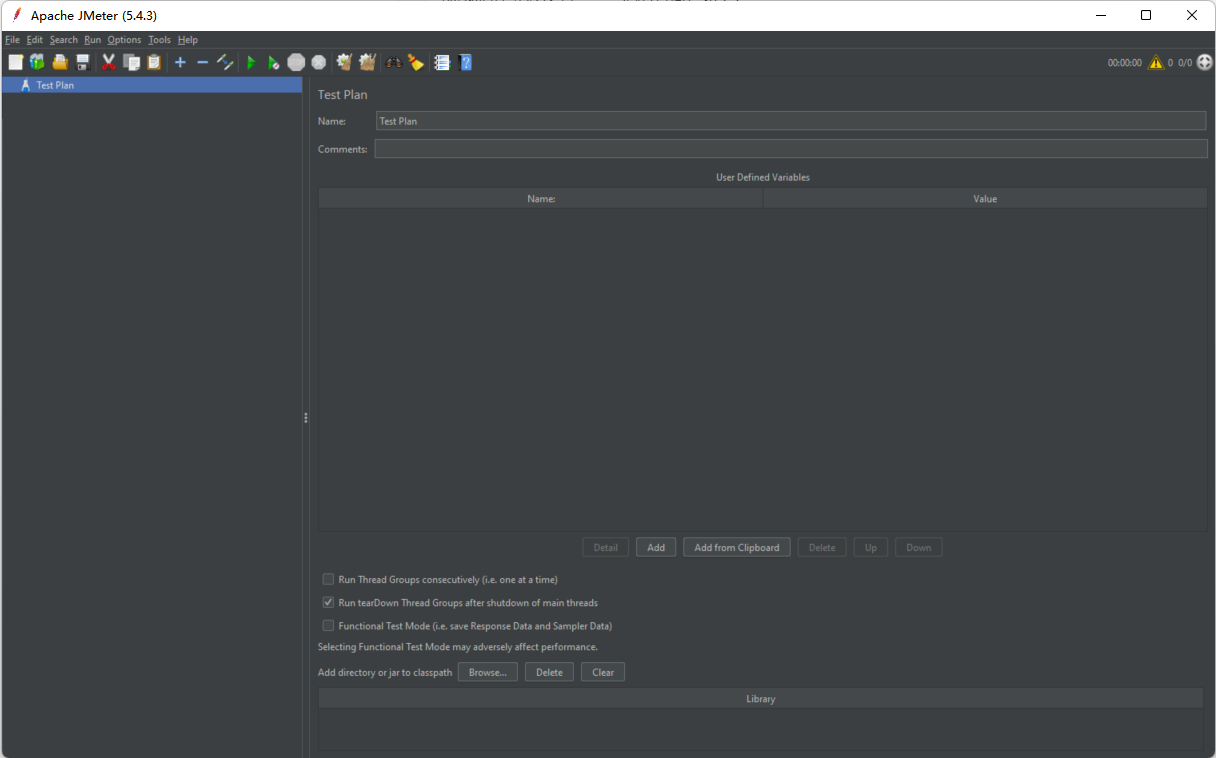The image size is (1216, 758).
Task: Click the 0/0 active threads counter
Action: click(x=1185, y=62)
